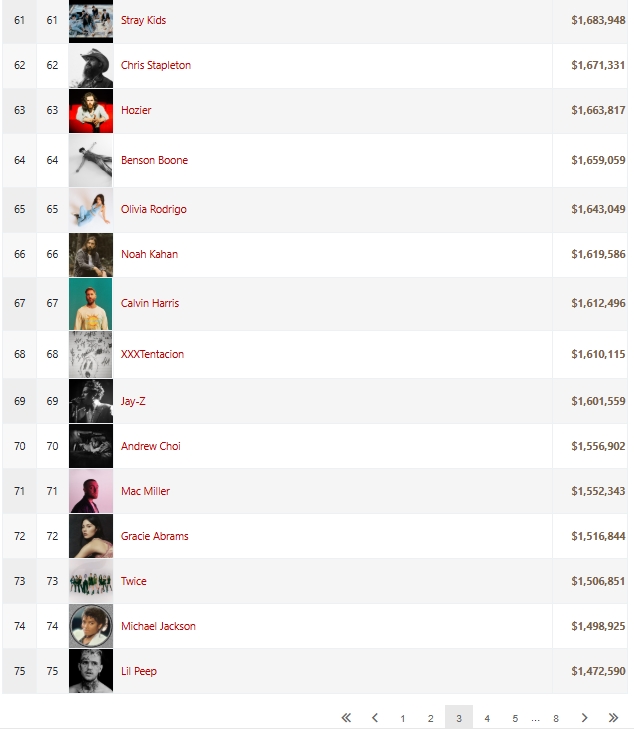
Task: Go to next page arrow
Action: 585,717
